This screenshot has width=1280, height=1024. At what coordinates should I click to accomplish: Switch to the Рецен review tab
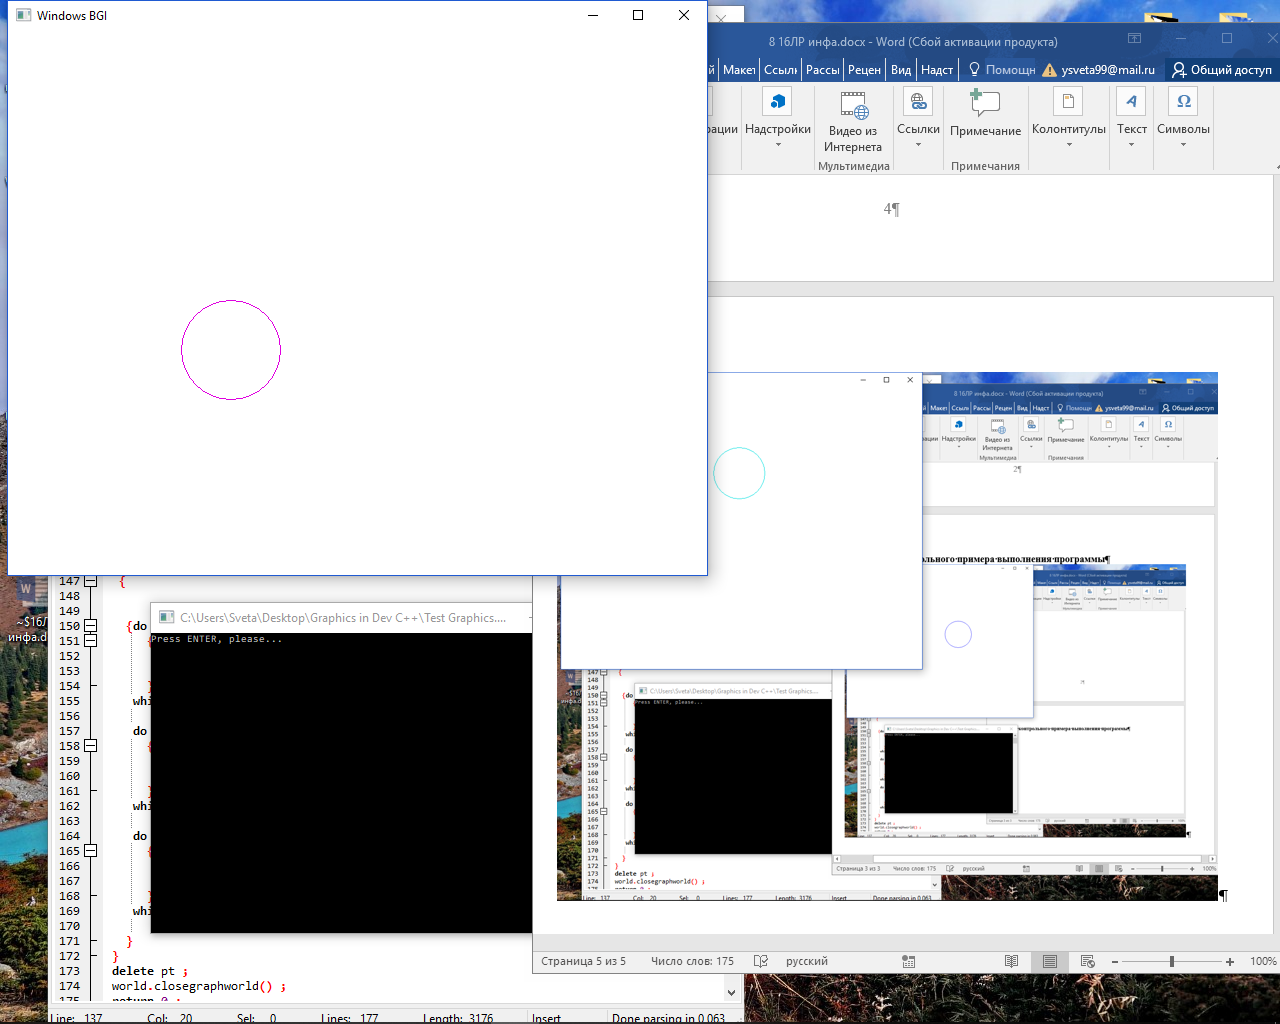coord(864,70)
